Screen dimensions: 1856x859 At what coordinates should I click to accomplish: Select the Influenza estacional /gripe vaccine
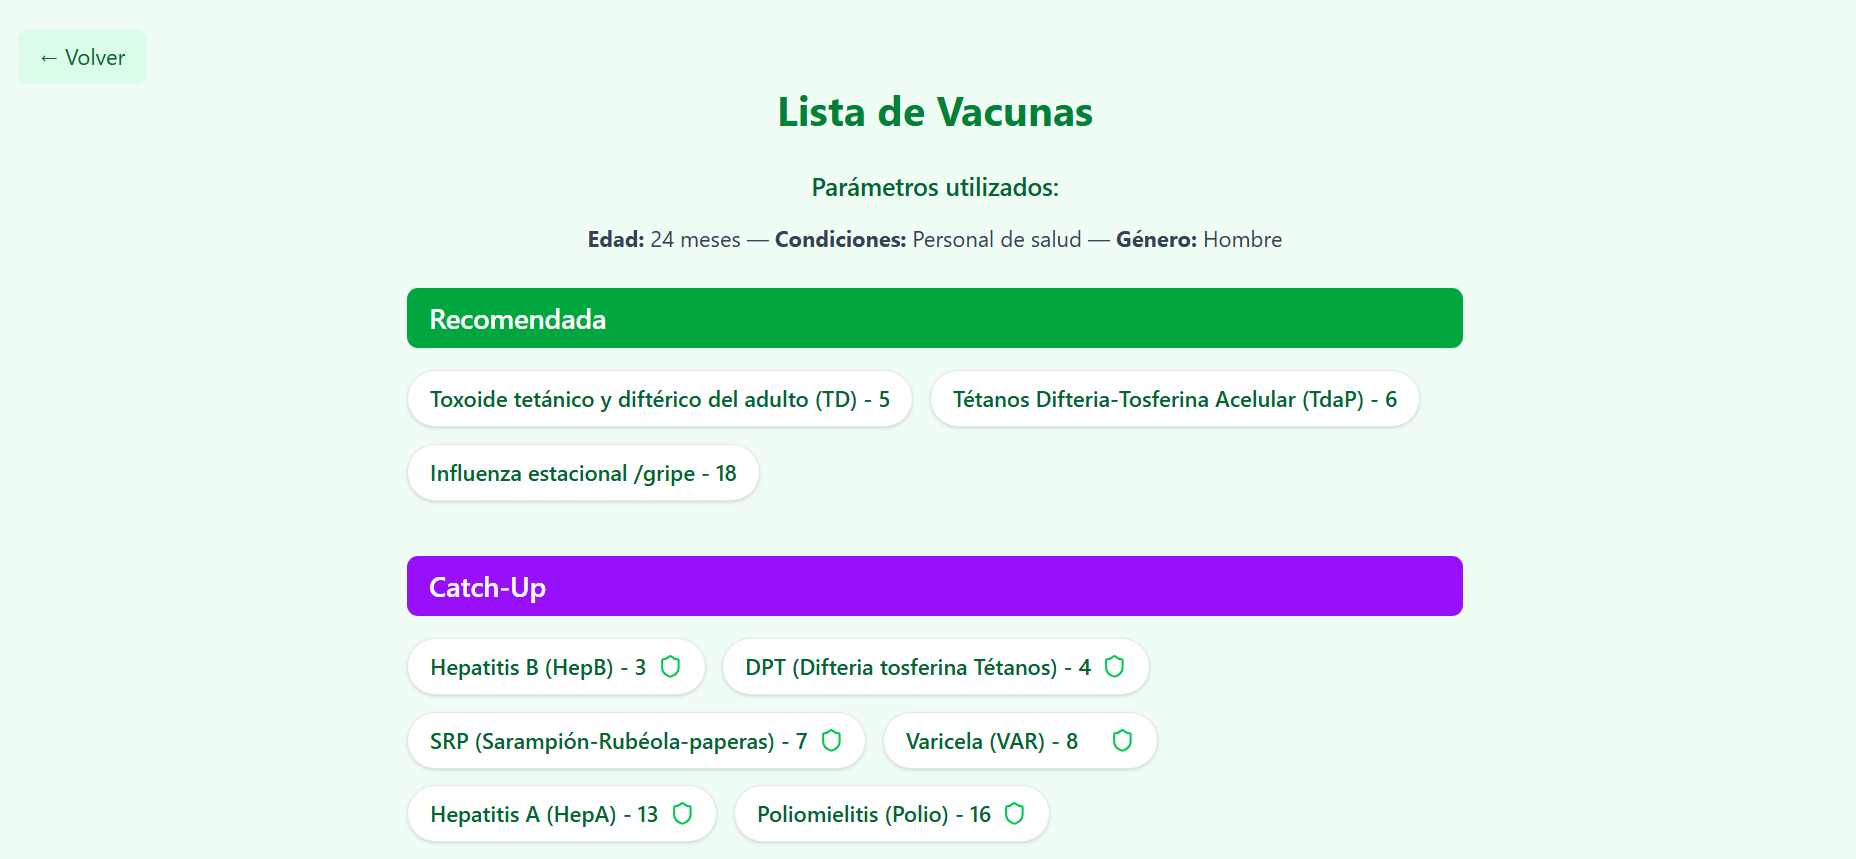coord(583,473)
